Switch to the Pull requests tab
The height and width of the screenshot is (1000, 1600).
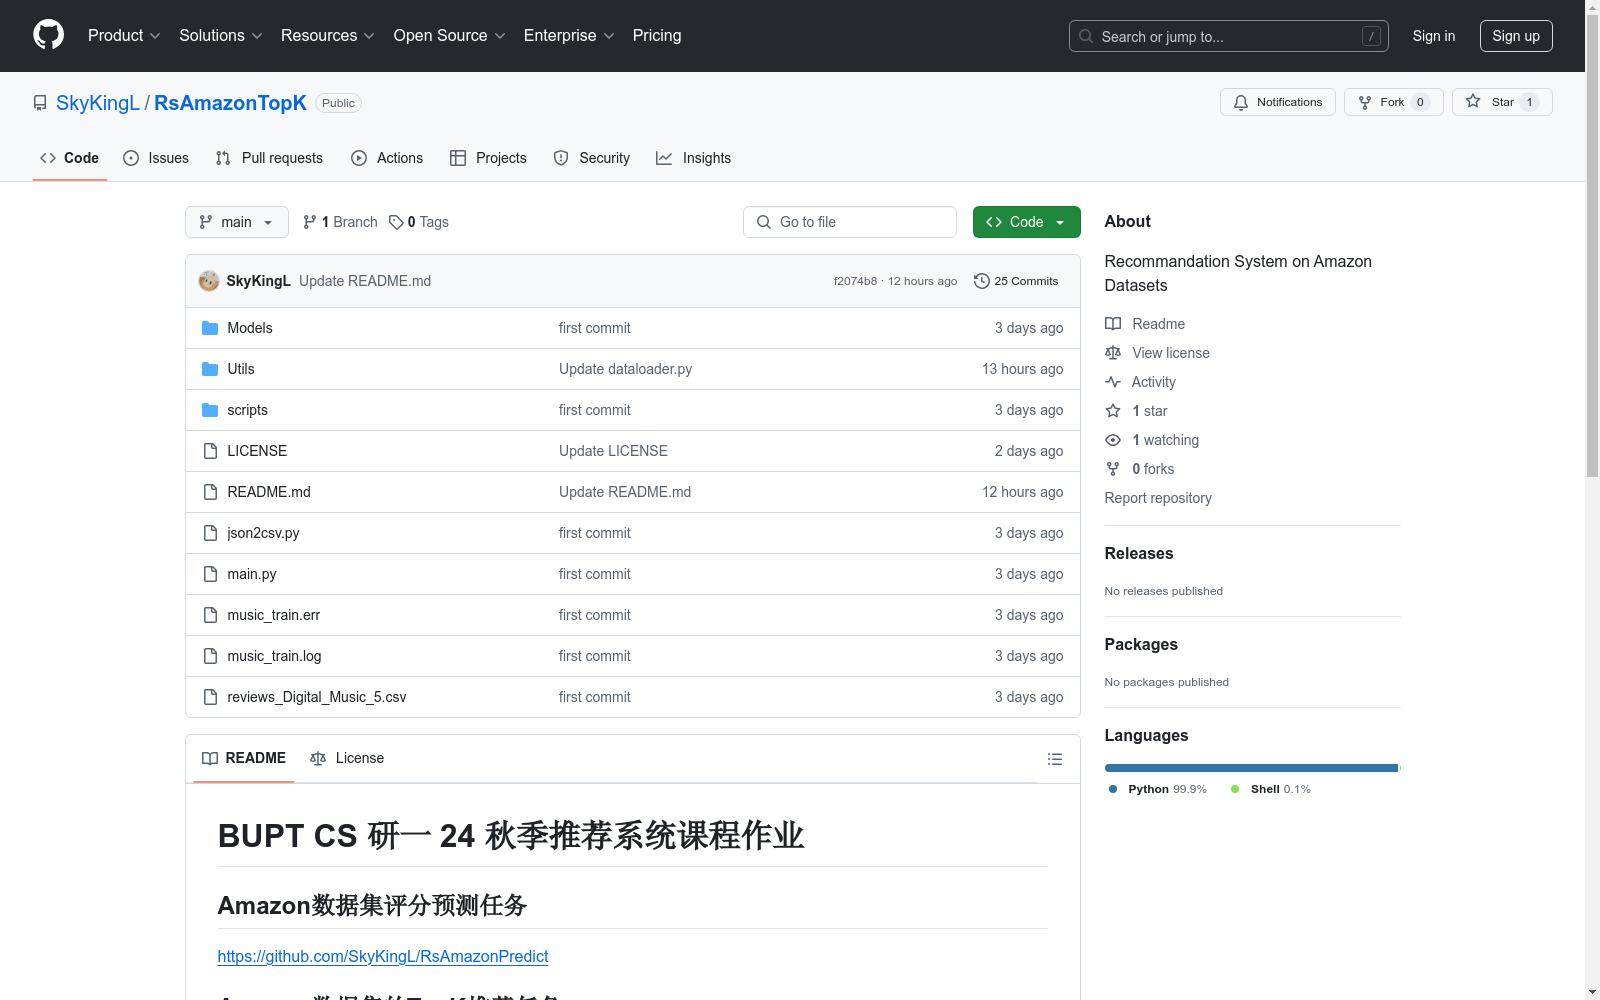[x=269, y=158]
